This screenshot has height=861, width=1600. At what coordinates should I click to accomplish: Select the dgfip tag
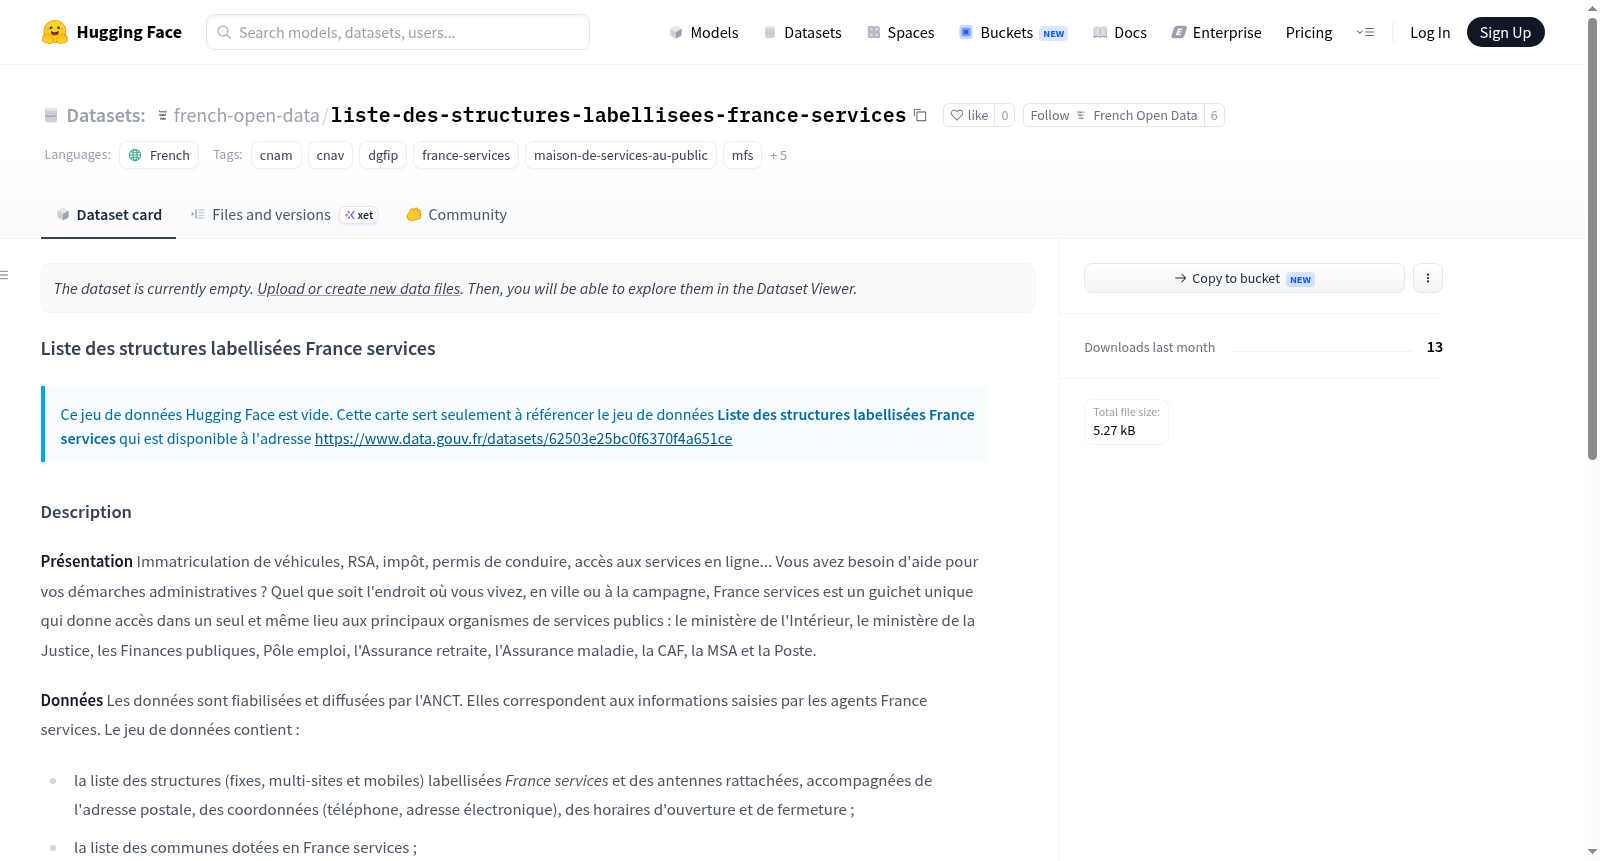tap(383, 155)
